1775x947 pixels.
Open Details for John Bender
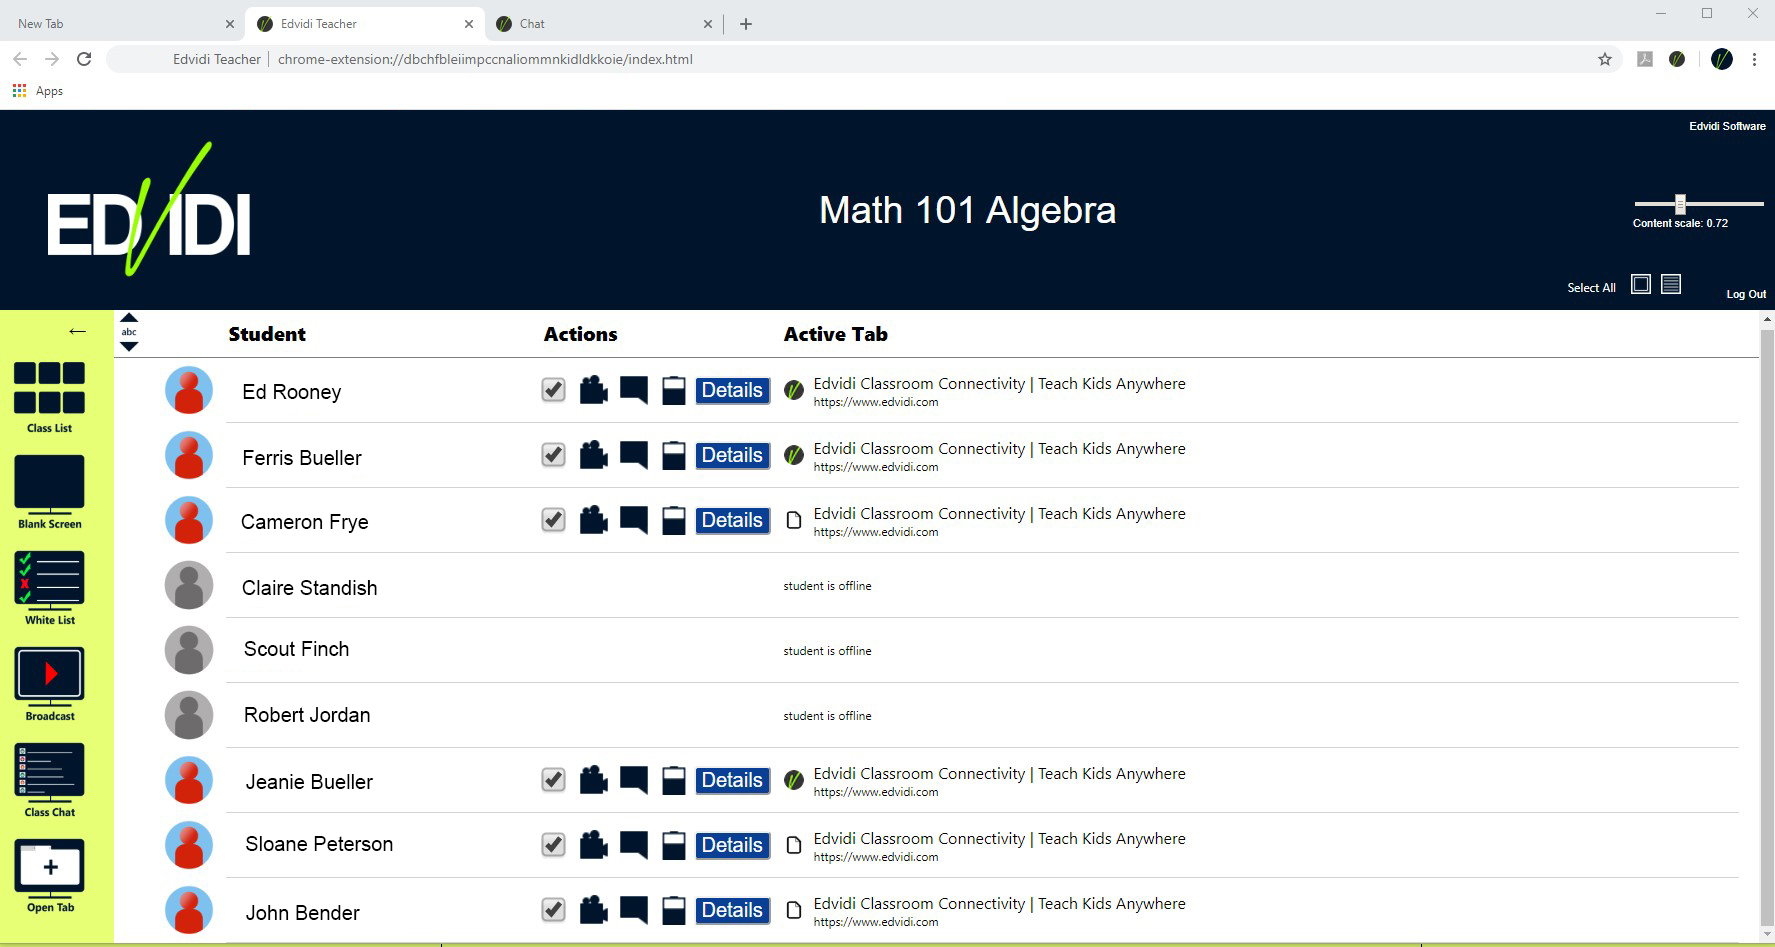tap(733, 910)
